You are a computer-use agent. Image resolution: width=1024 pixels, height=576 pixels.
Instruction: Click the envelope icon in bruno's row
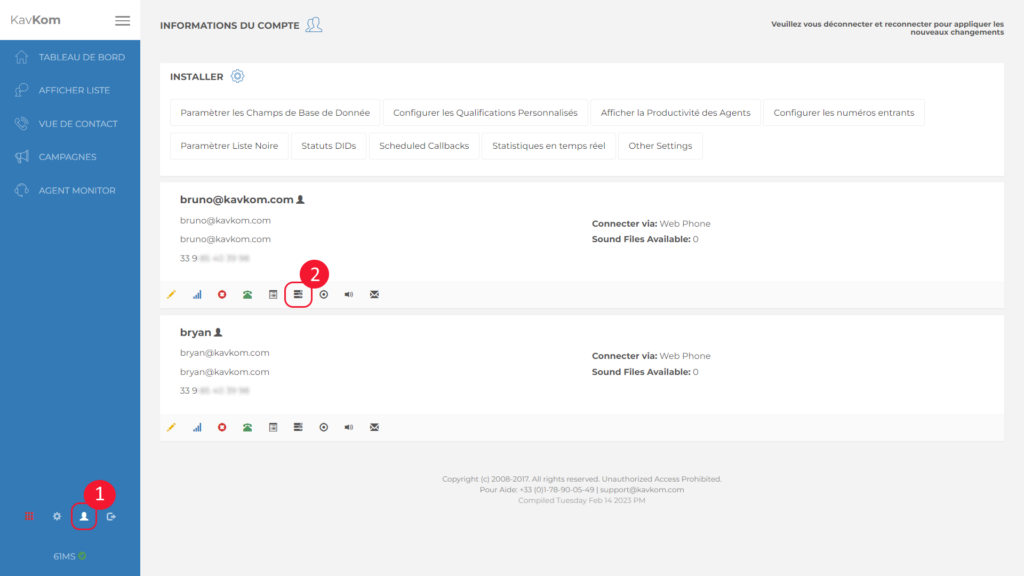click(374, 294)
